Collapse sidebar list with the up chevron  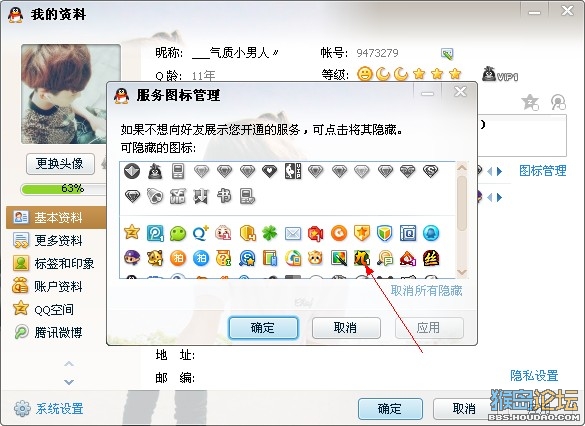point(69,363)
